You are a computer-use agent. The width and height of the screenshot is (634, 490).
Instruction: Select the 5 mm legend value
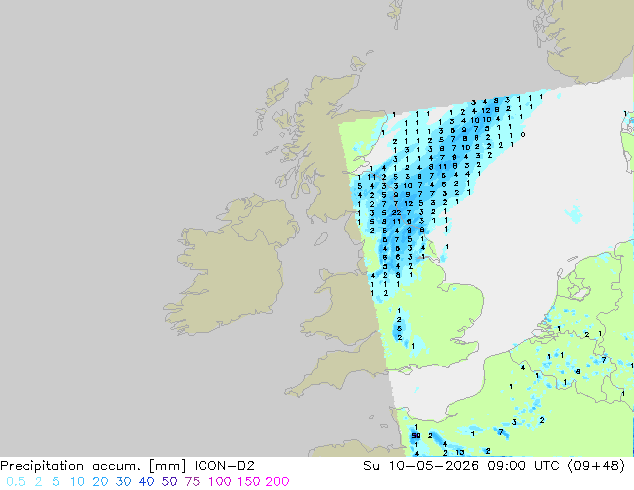tap(56, 482)
